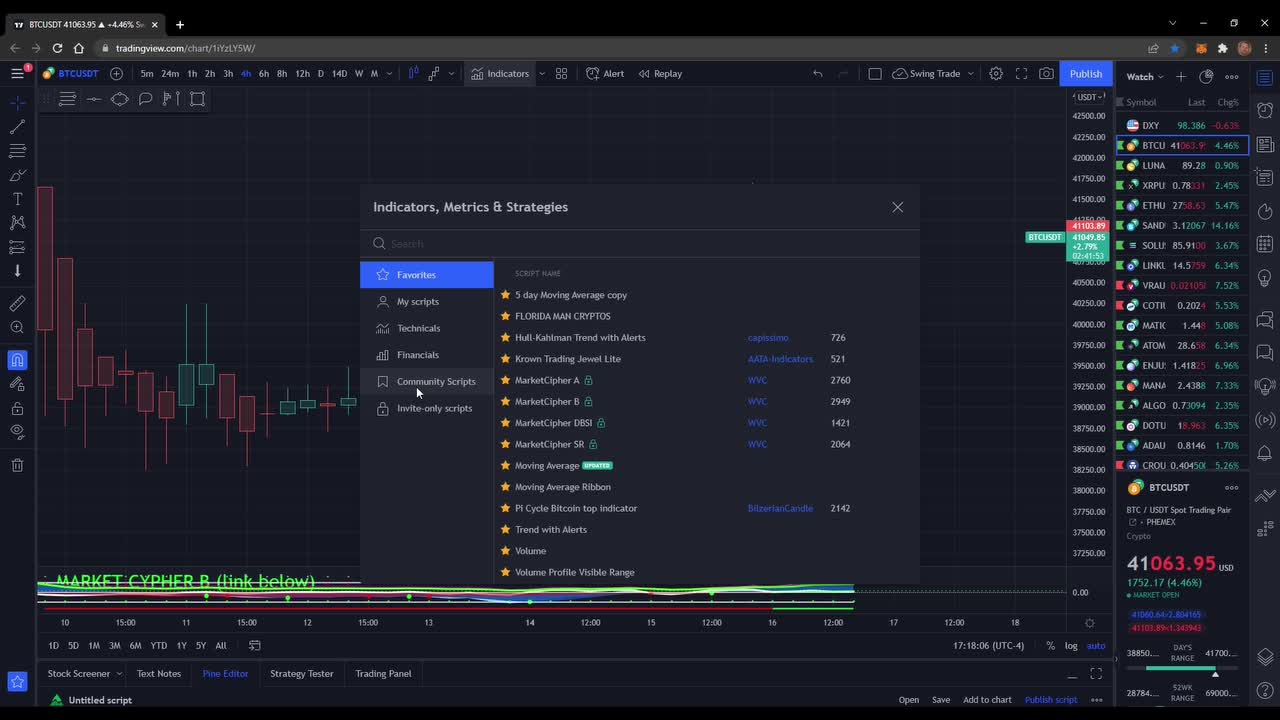Expand the timeframe interval dropdown arrow

pyautogui.click(x=389, y=73)
